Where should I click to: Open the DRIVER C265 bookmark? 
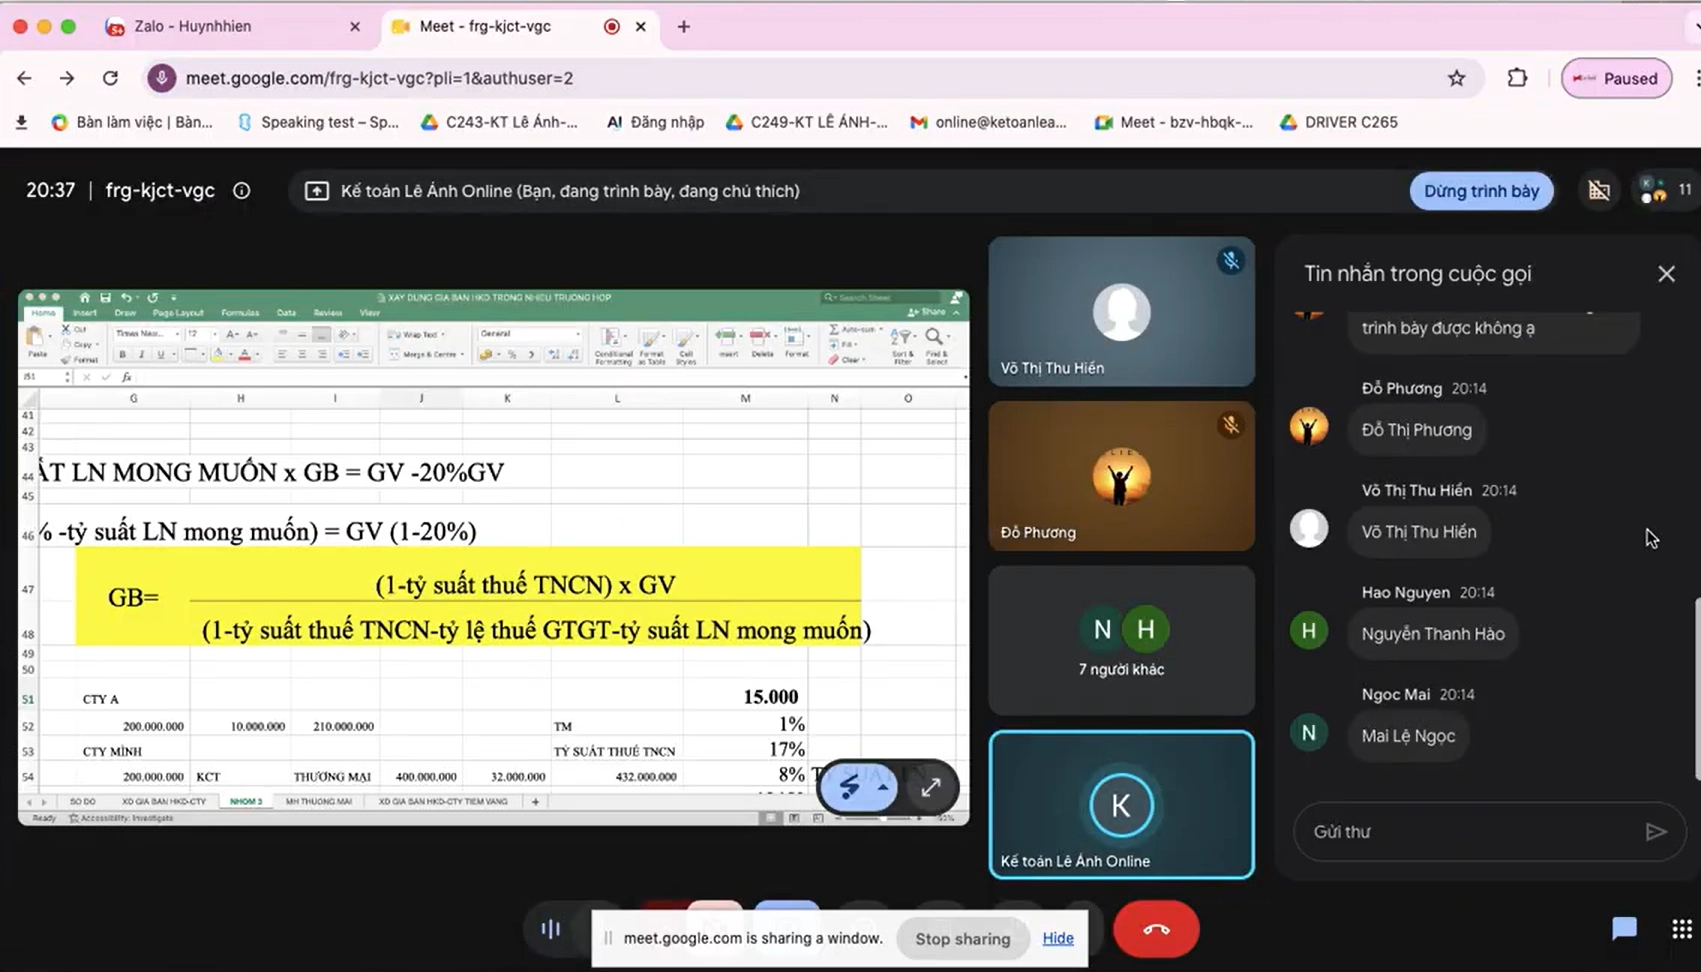tap(1339, 122)
